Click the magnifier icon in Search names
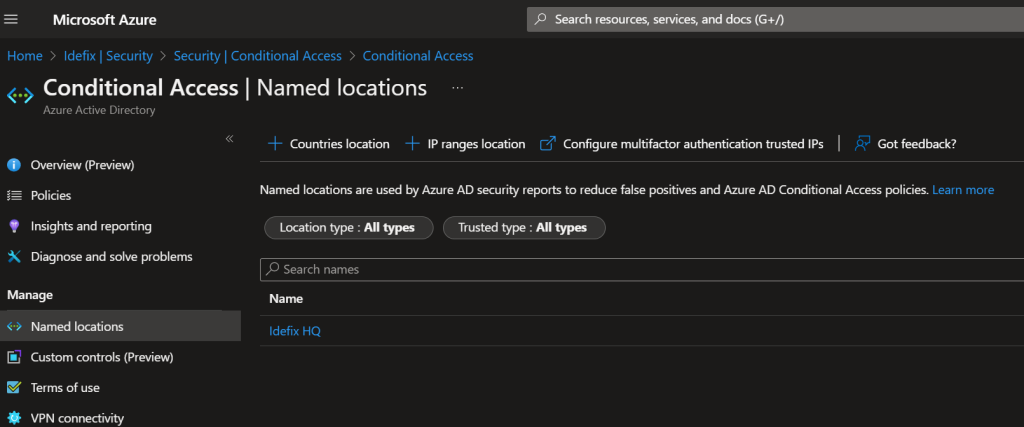Screen dimensions: 1024x427 click(273, 268)
